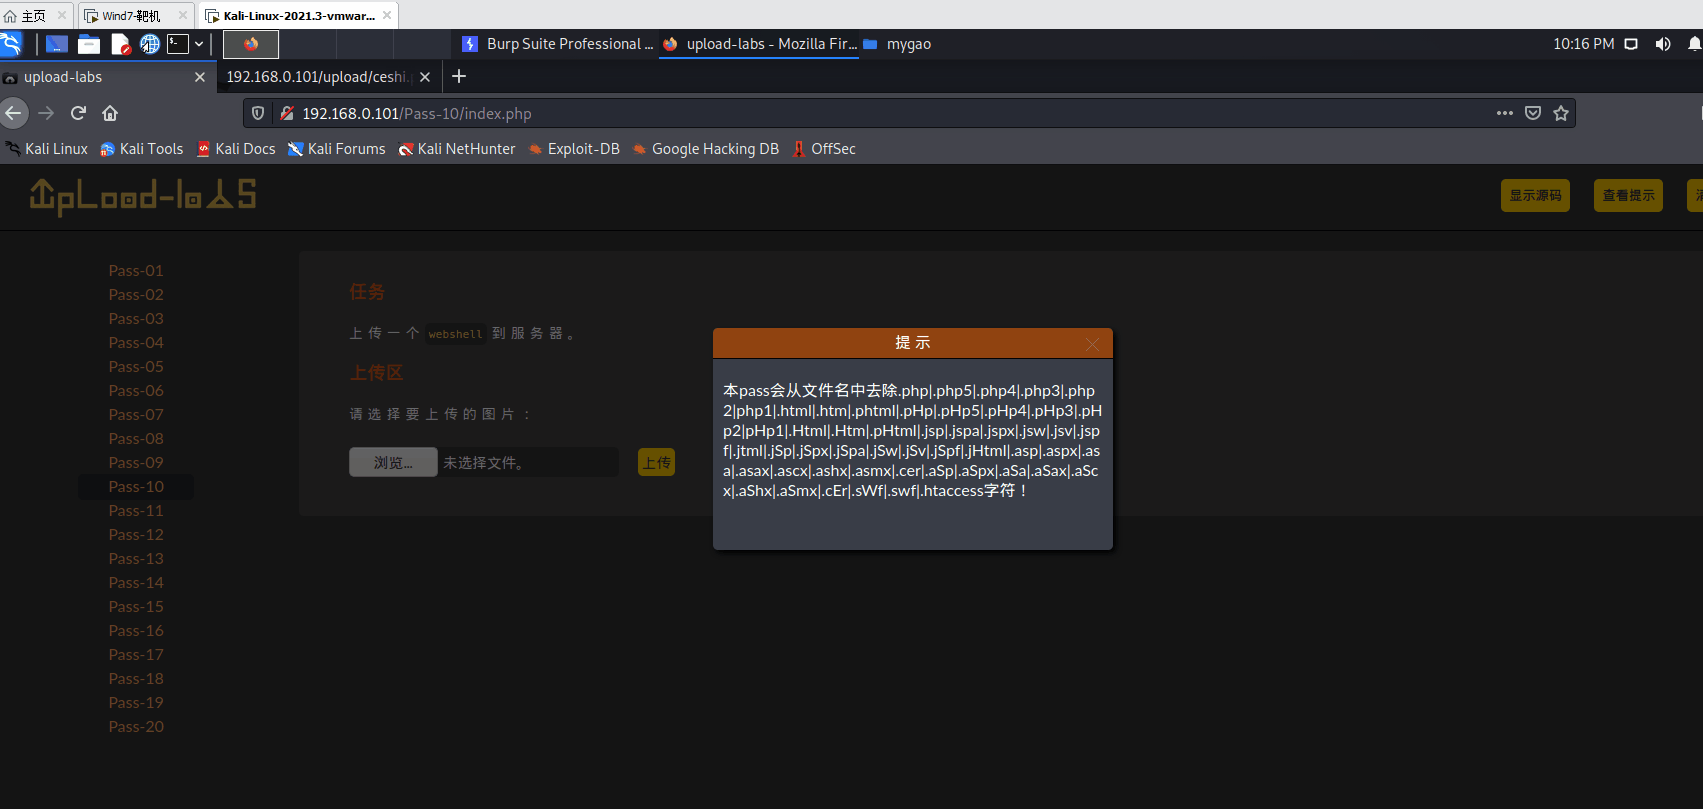
Task: Open Kali NetHunter bookmark
Action: click(x=457, y=149)
